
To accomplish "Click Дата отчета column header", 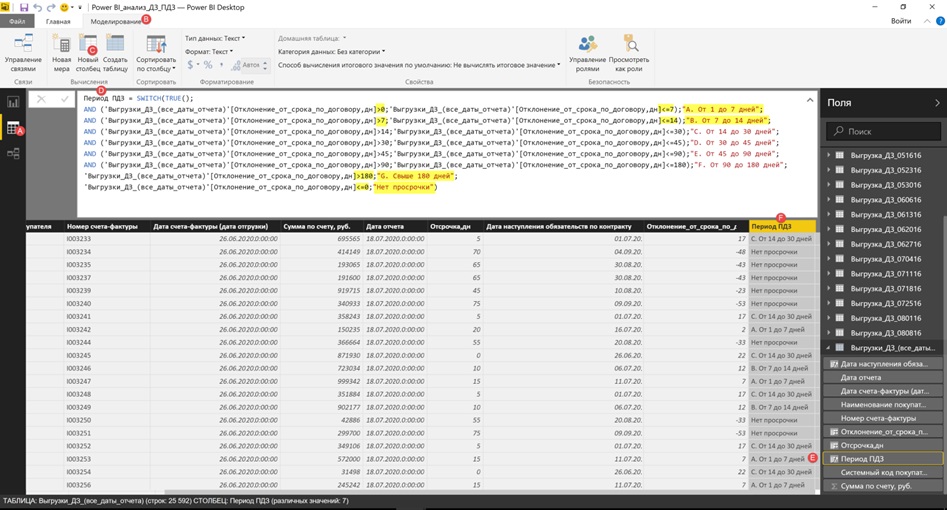I will tap(394, 227).
